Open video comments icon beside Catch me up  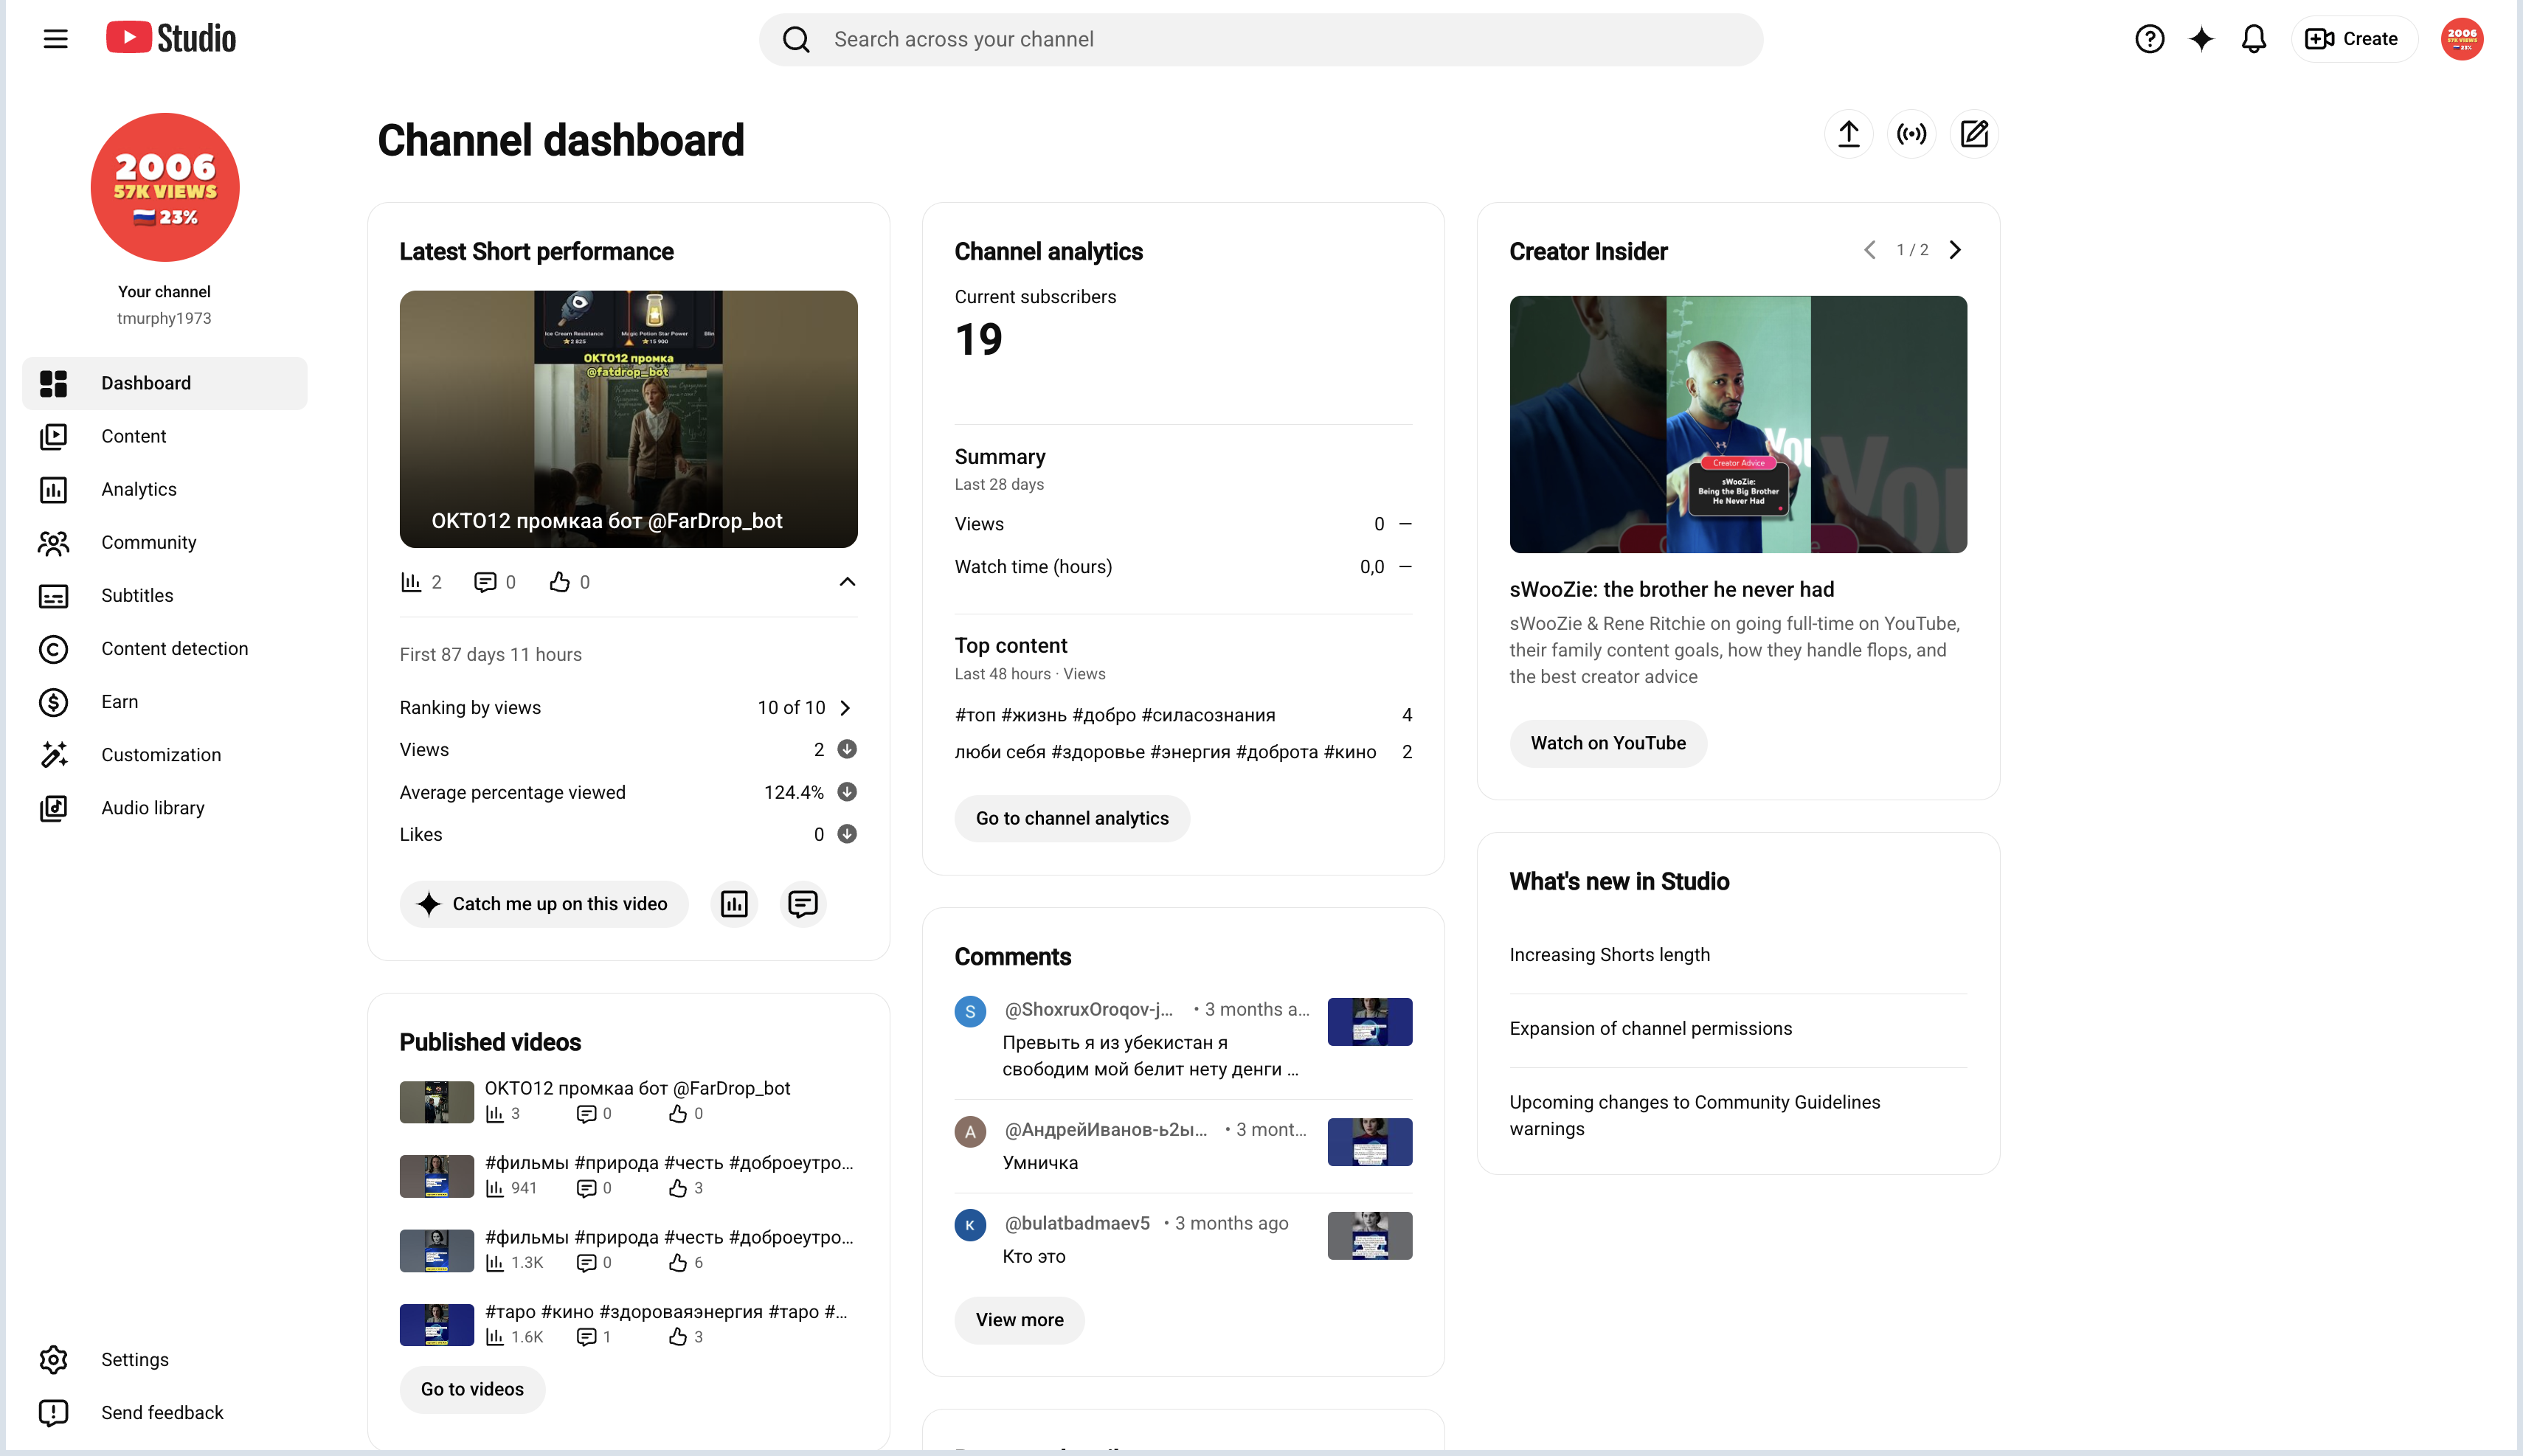(x=802, y=904)
